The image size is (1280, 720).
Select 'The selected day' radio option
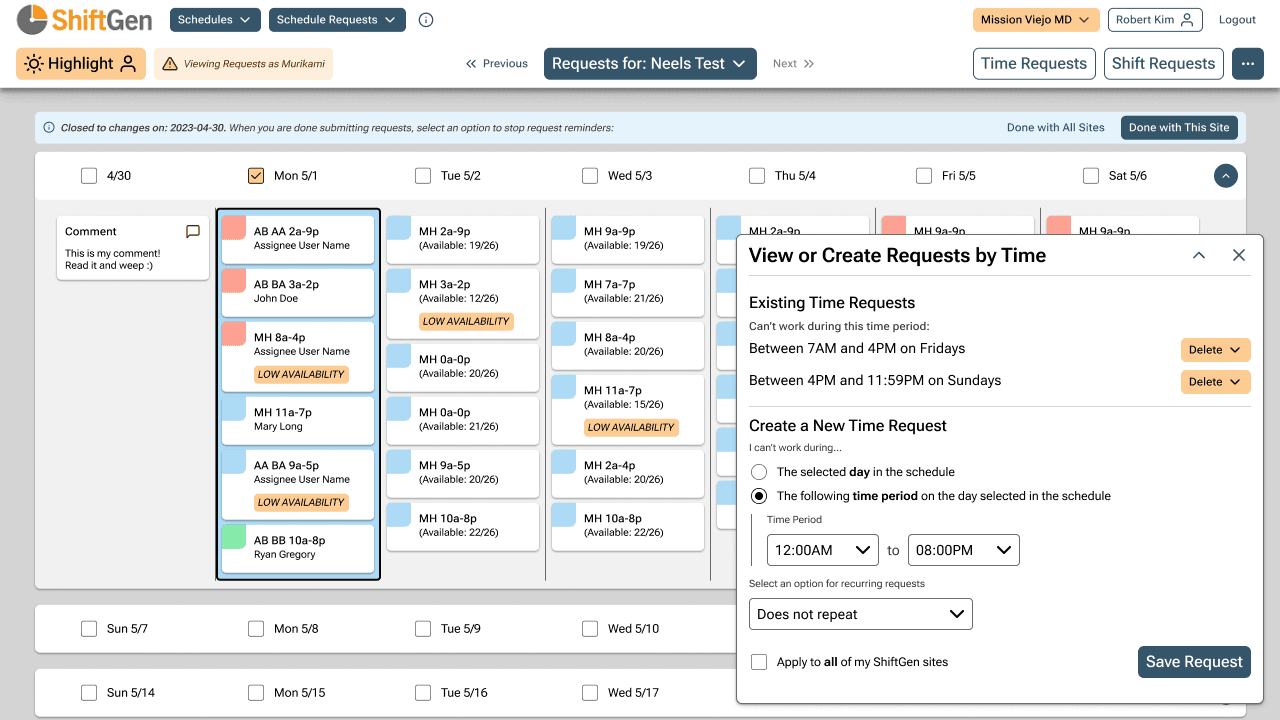point(759,472)
